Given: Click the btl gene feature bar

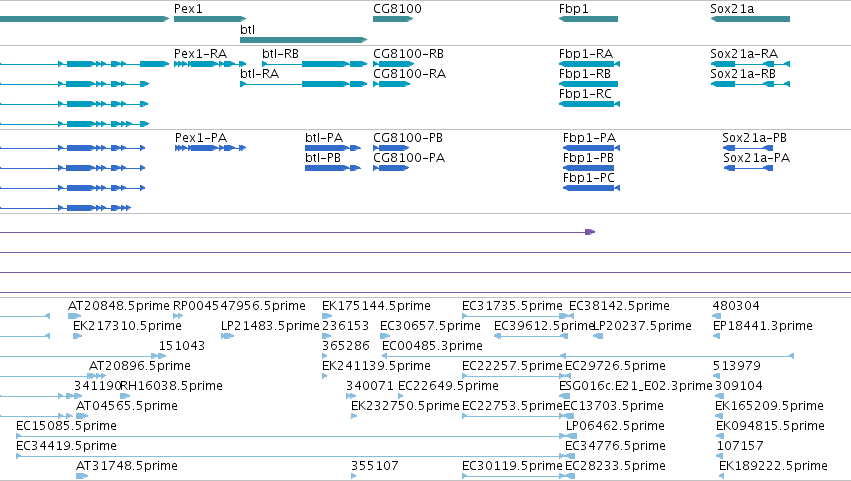Looking at the screenshot, I should [x=303, y=40].
